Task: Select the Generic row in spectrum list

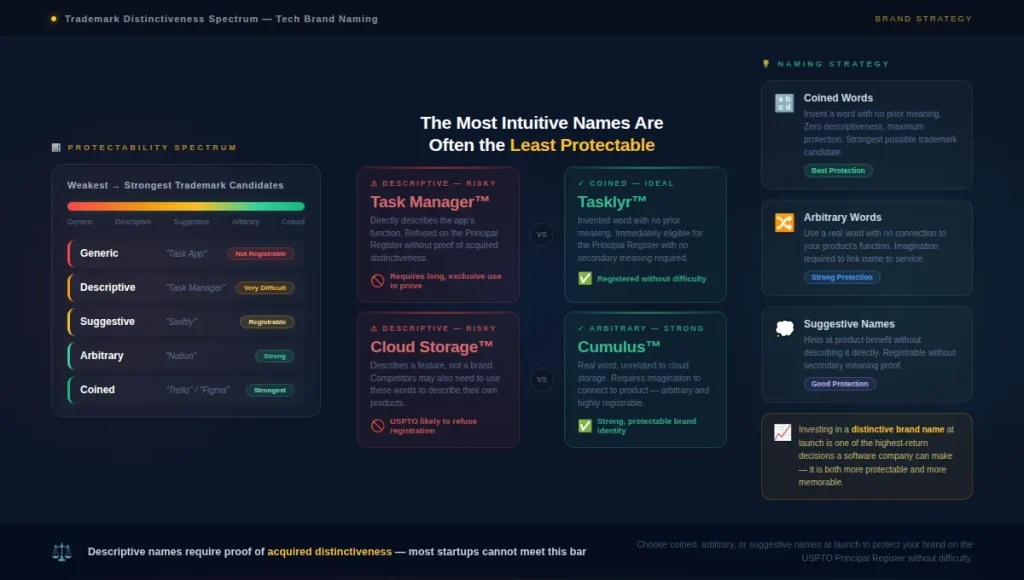Action: pos(185,253)
